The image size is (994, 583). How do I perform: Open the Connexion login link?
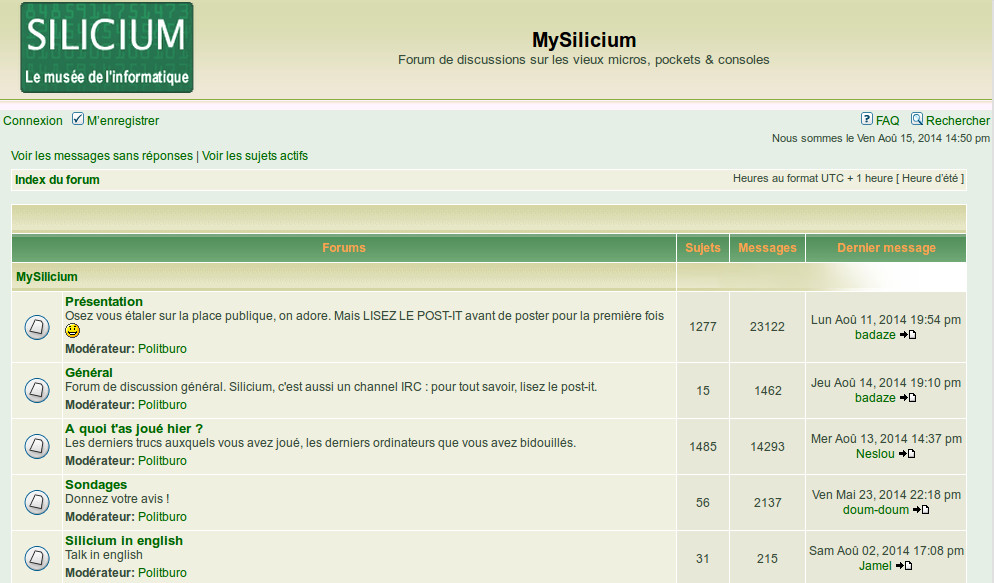coord(33,121)
